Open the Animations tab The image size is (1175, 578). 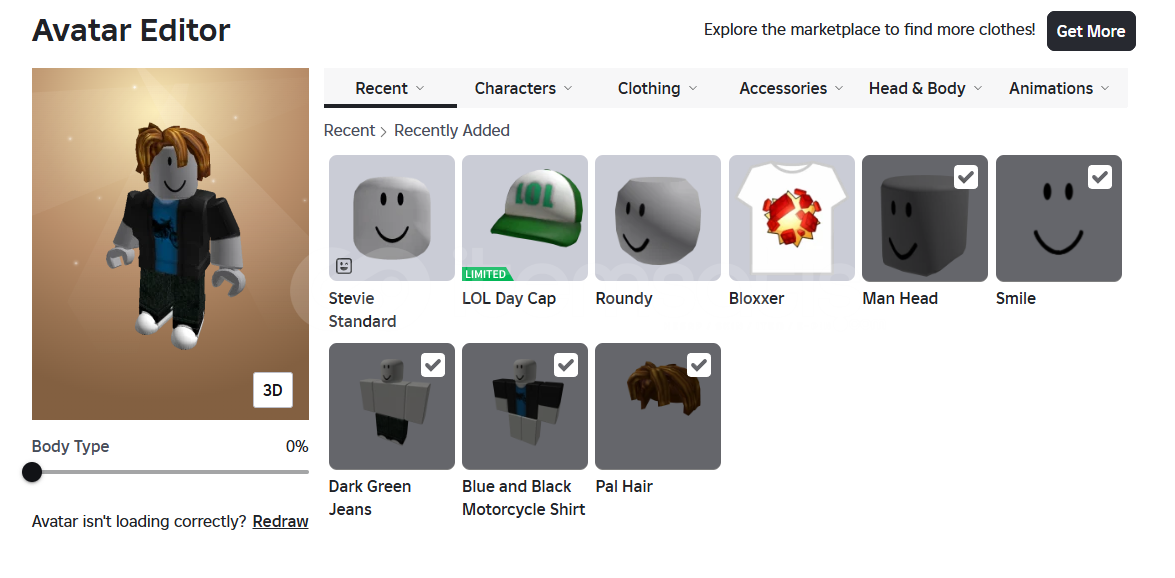(x=1060, y=88)
